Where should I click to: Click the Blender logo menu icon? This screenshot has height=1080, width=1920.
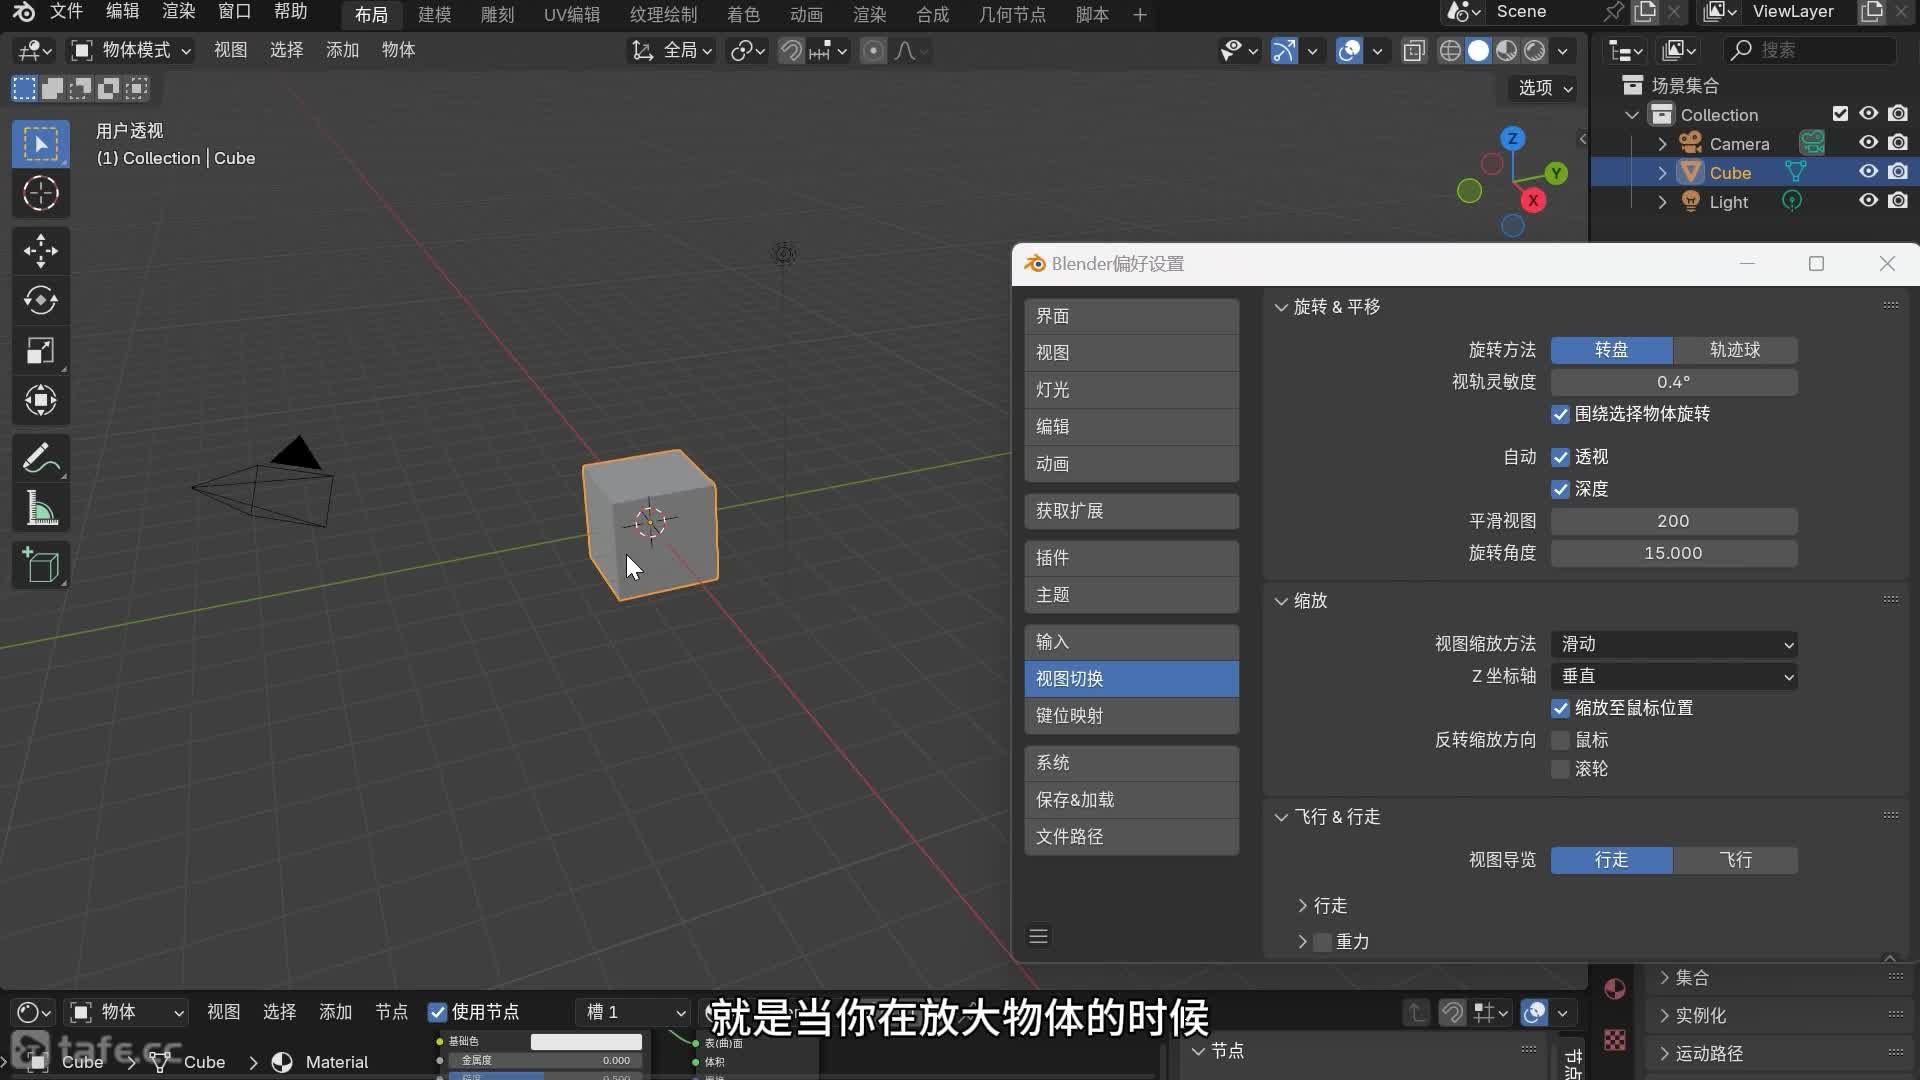click(23, 12)
